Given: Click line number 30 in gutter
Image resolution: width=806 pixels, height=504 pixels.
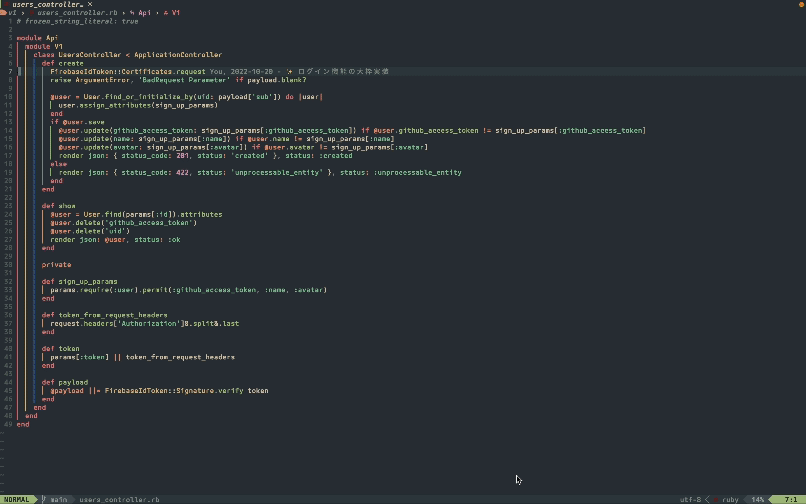Looking at the screenshot, I should click(8, 265).
